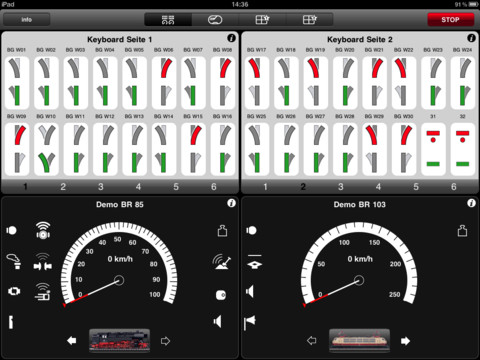Open info for Keyboard Seite 2
Image resolution: width=480 pixels, height=360 pixels.
pyautogui.click(x=471, y=38)
